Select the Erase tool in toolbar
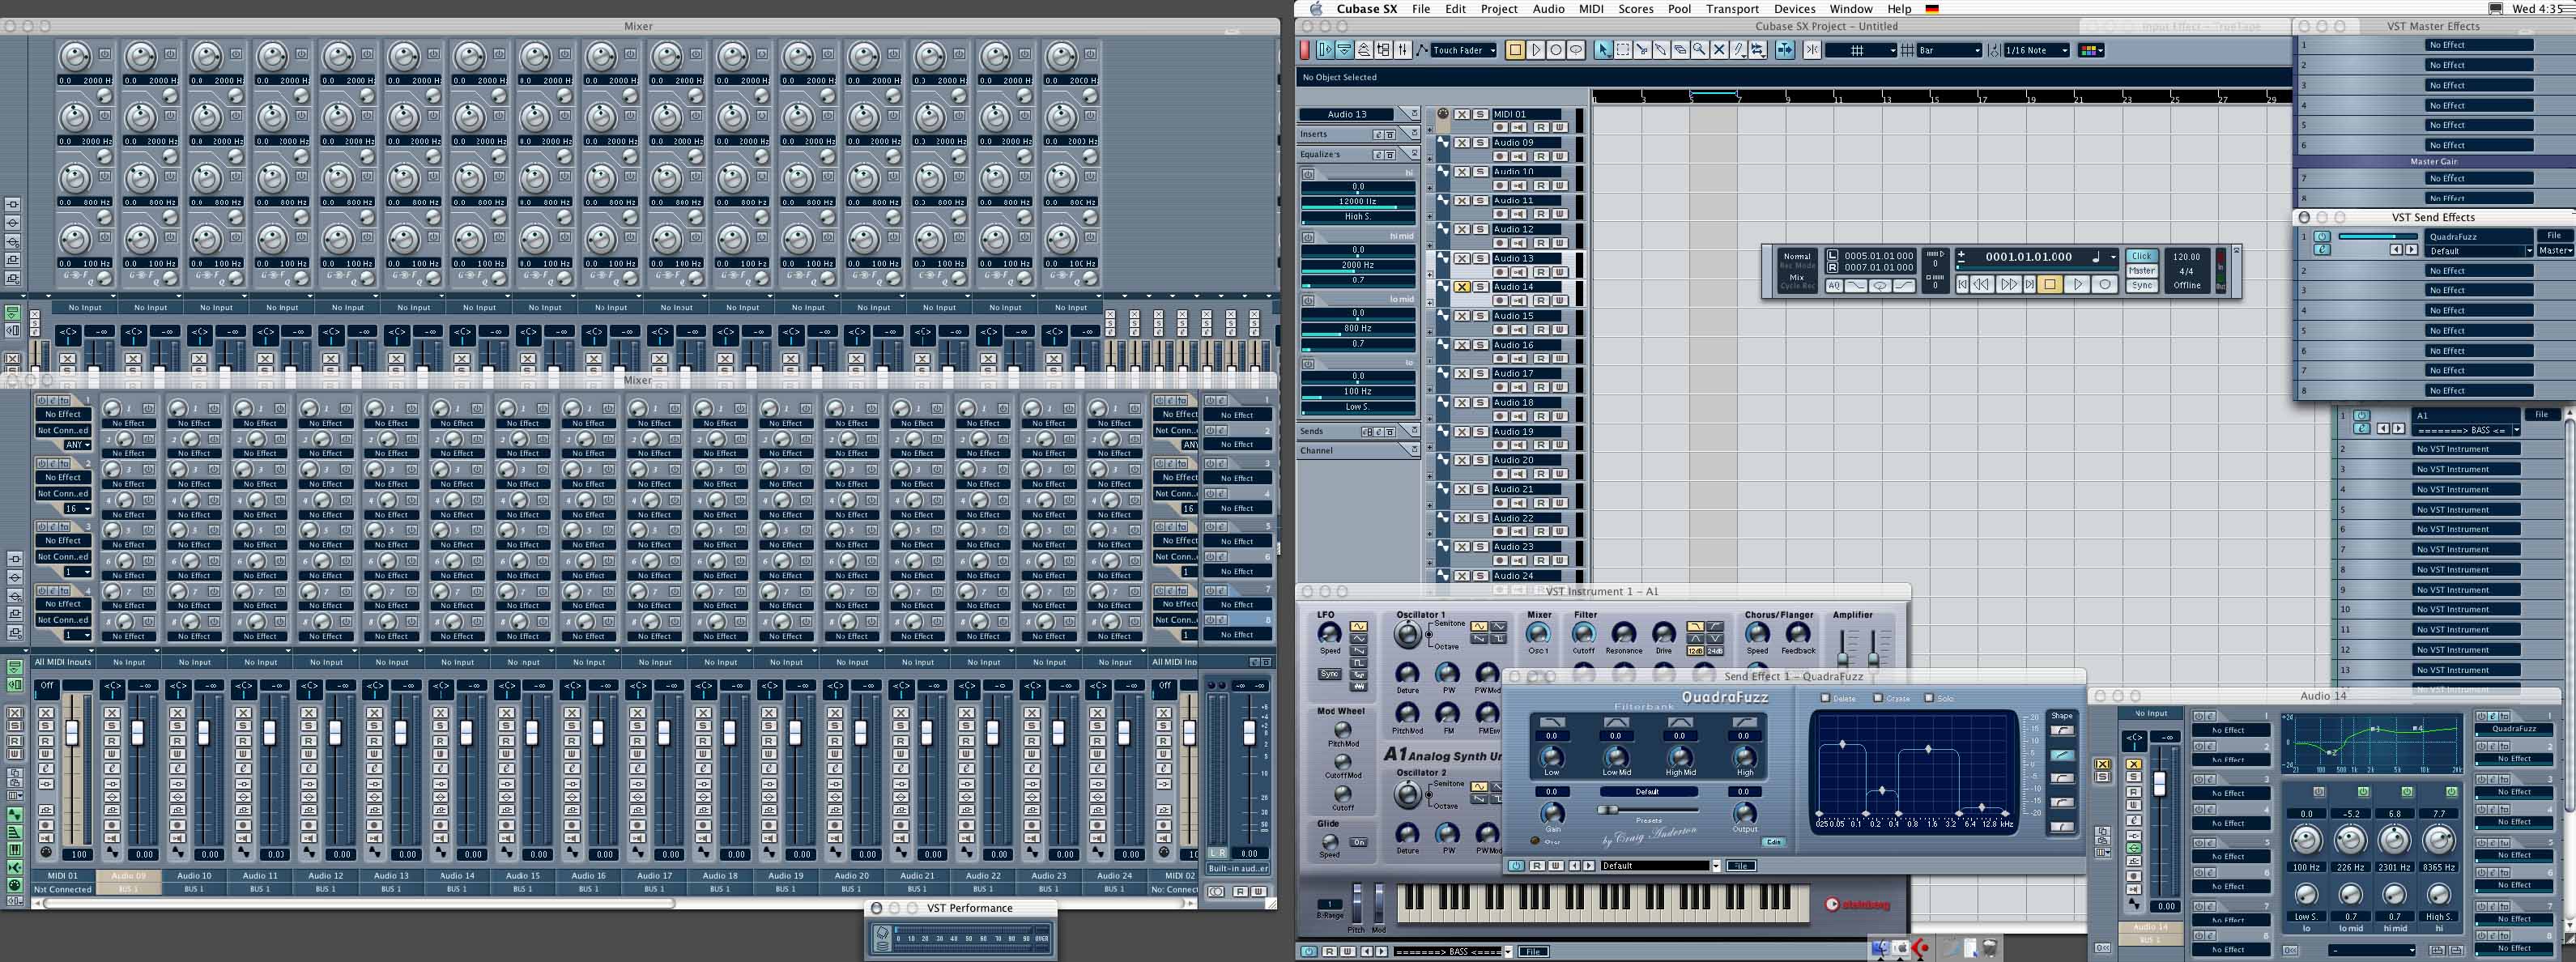 coord(1680,50)
